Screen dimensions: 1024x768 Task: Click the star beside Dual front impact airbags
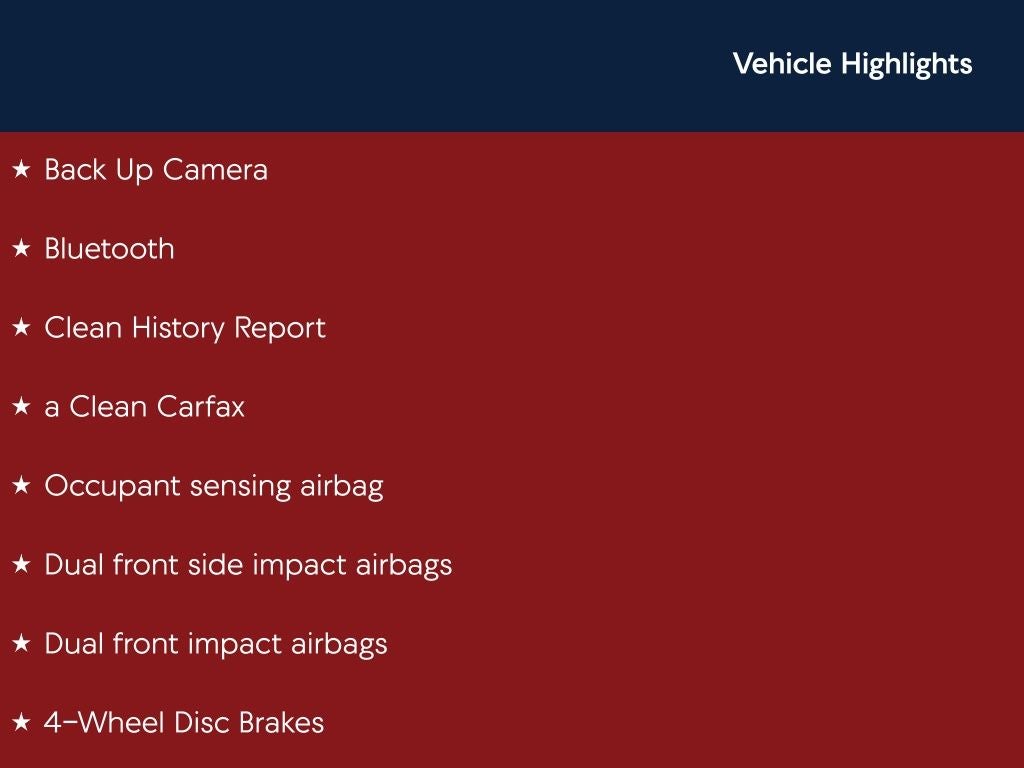tap(22, 644)
